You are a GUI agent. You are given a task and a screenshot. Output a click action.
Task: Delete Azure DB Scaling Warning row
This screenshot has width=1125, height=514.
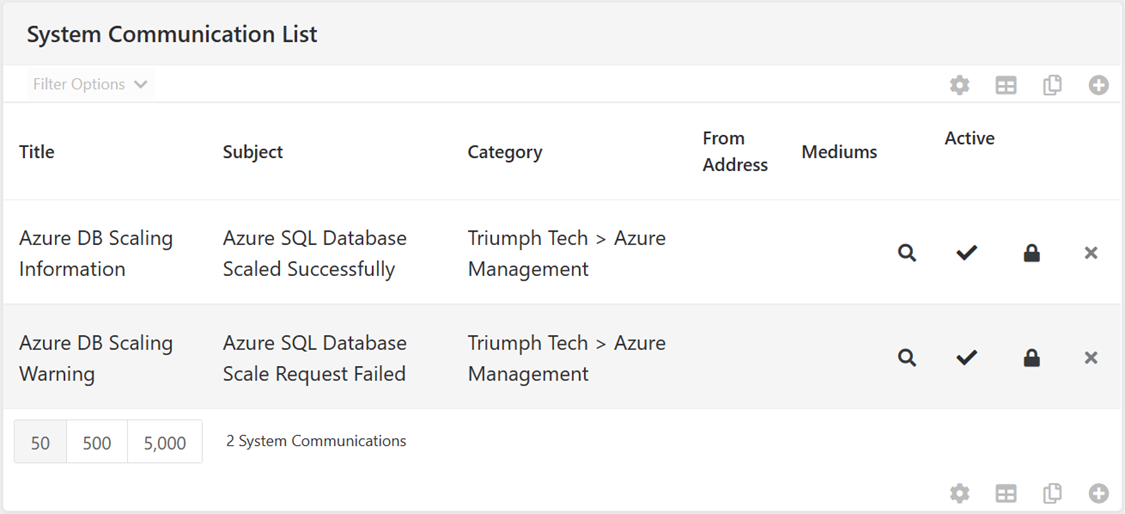pos(1091,358)
